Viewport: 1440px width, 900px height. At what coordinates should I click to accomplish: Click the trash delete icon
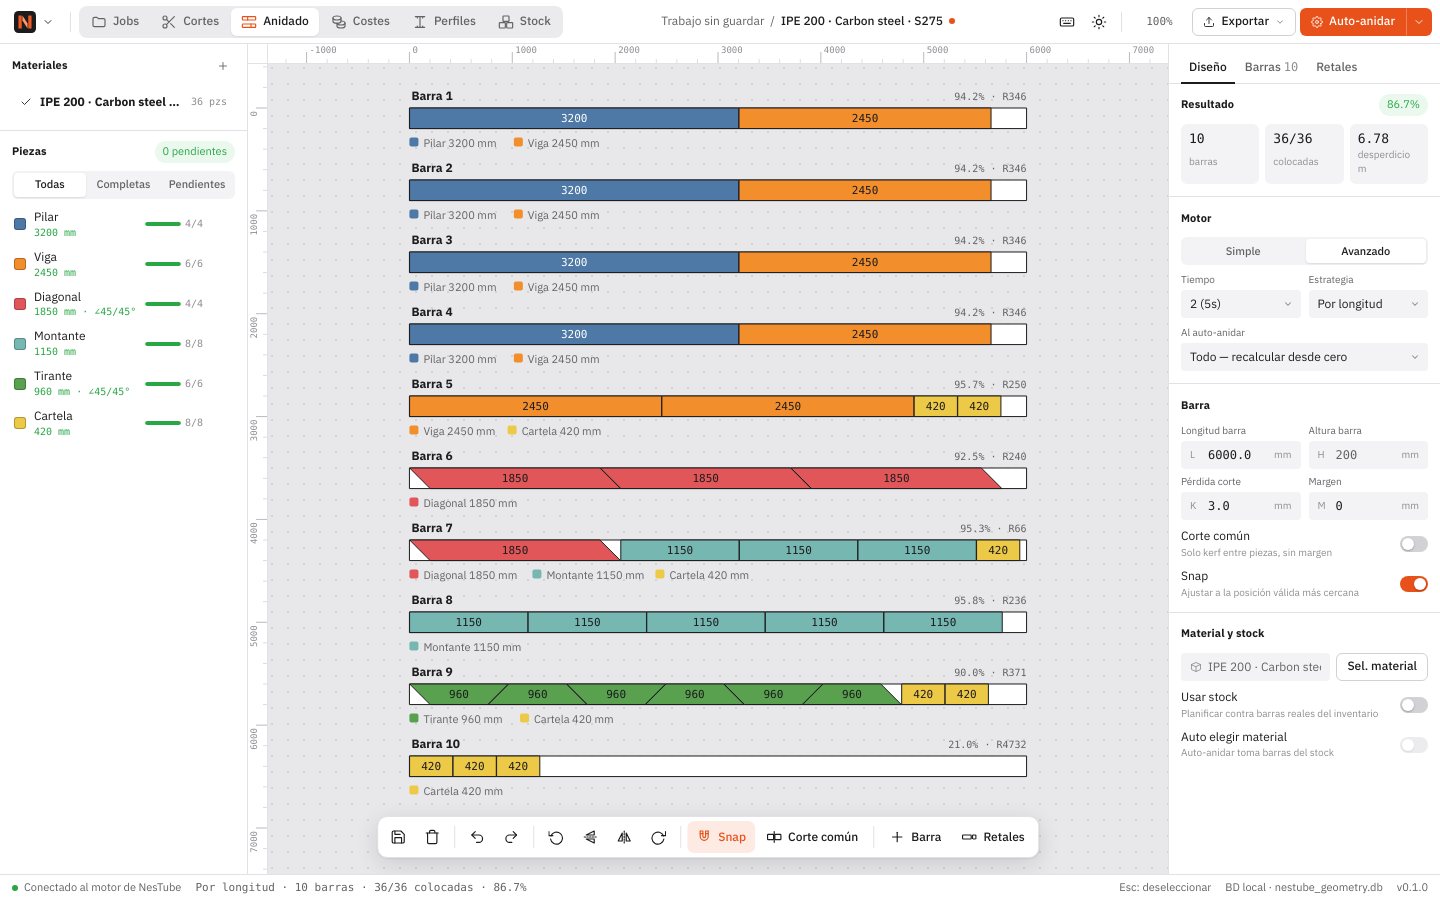click(x=432, y=837)
